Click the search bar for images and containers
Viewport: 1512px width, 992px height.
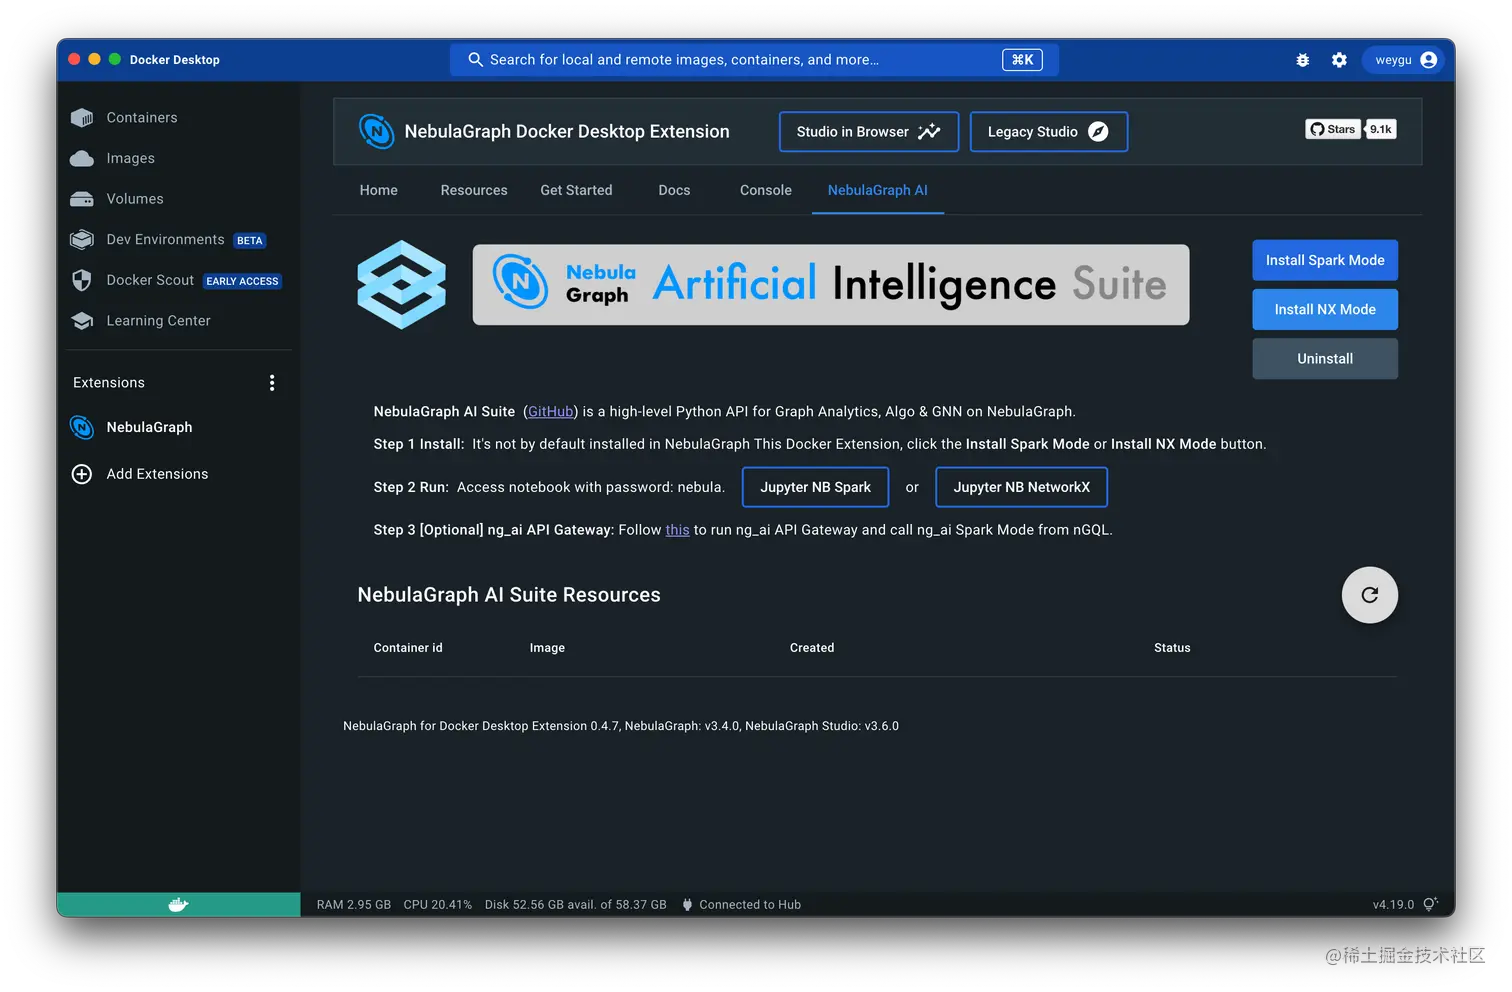tap(754, 60)
